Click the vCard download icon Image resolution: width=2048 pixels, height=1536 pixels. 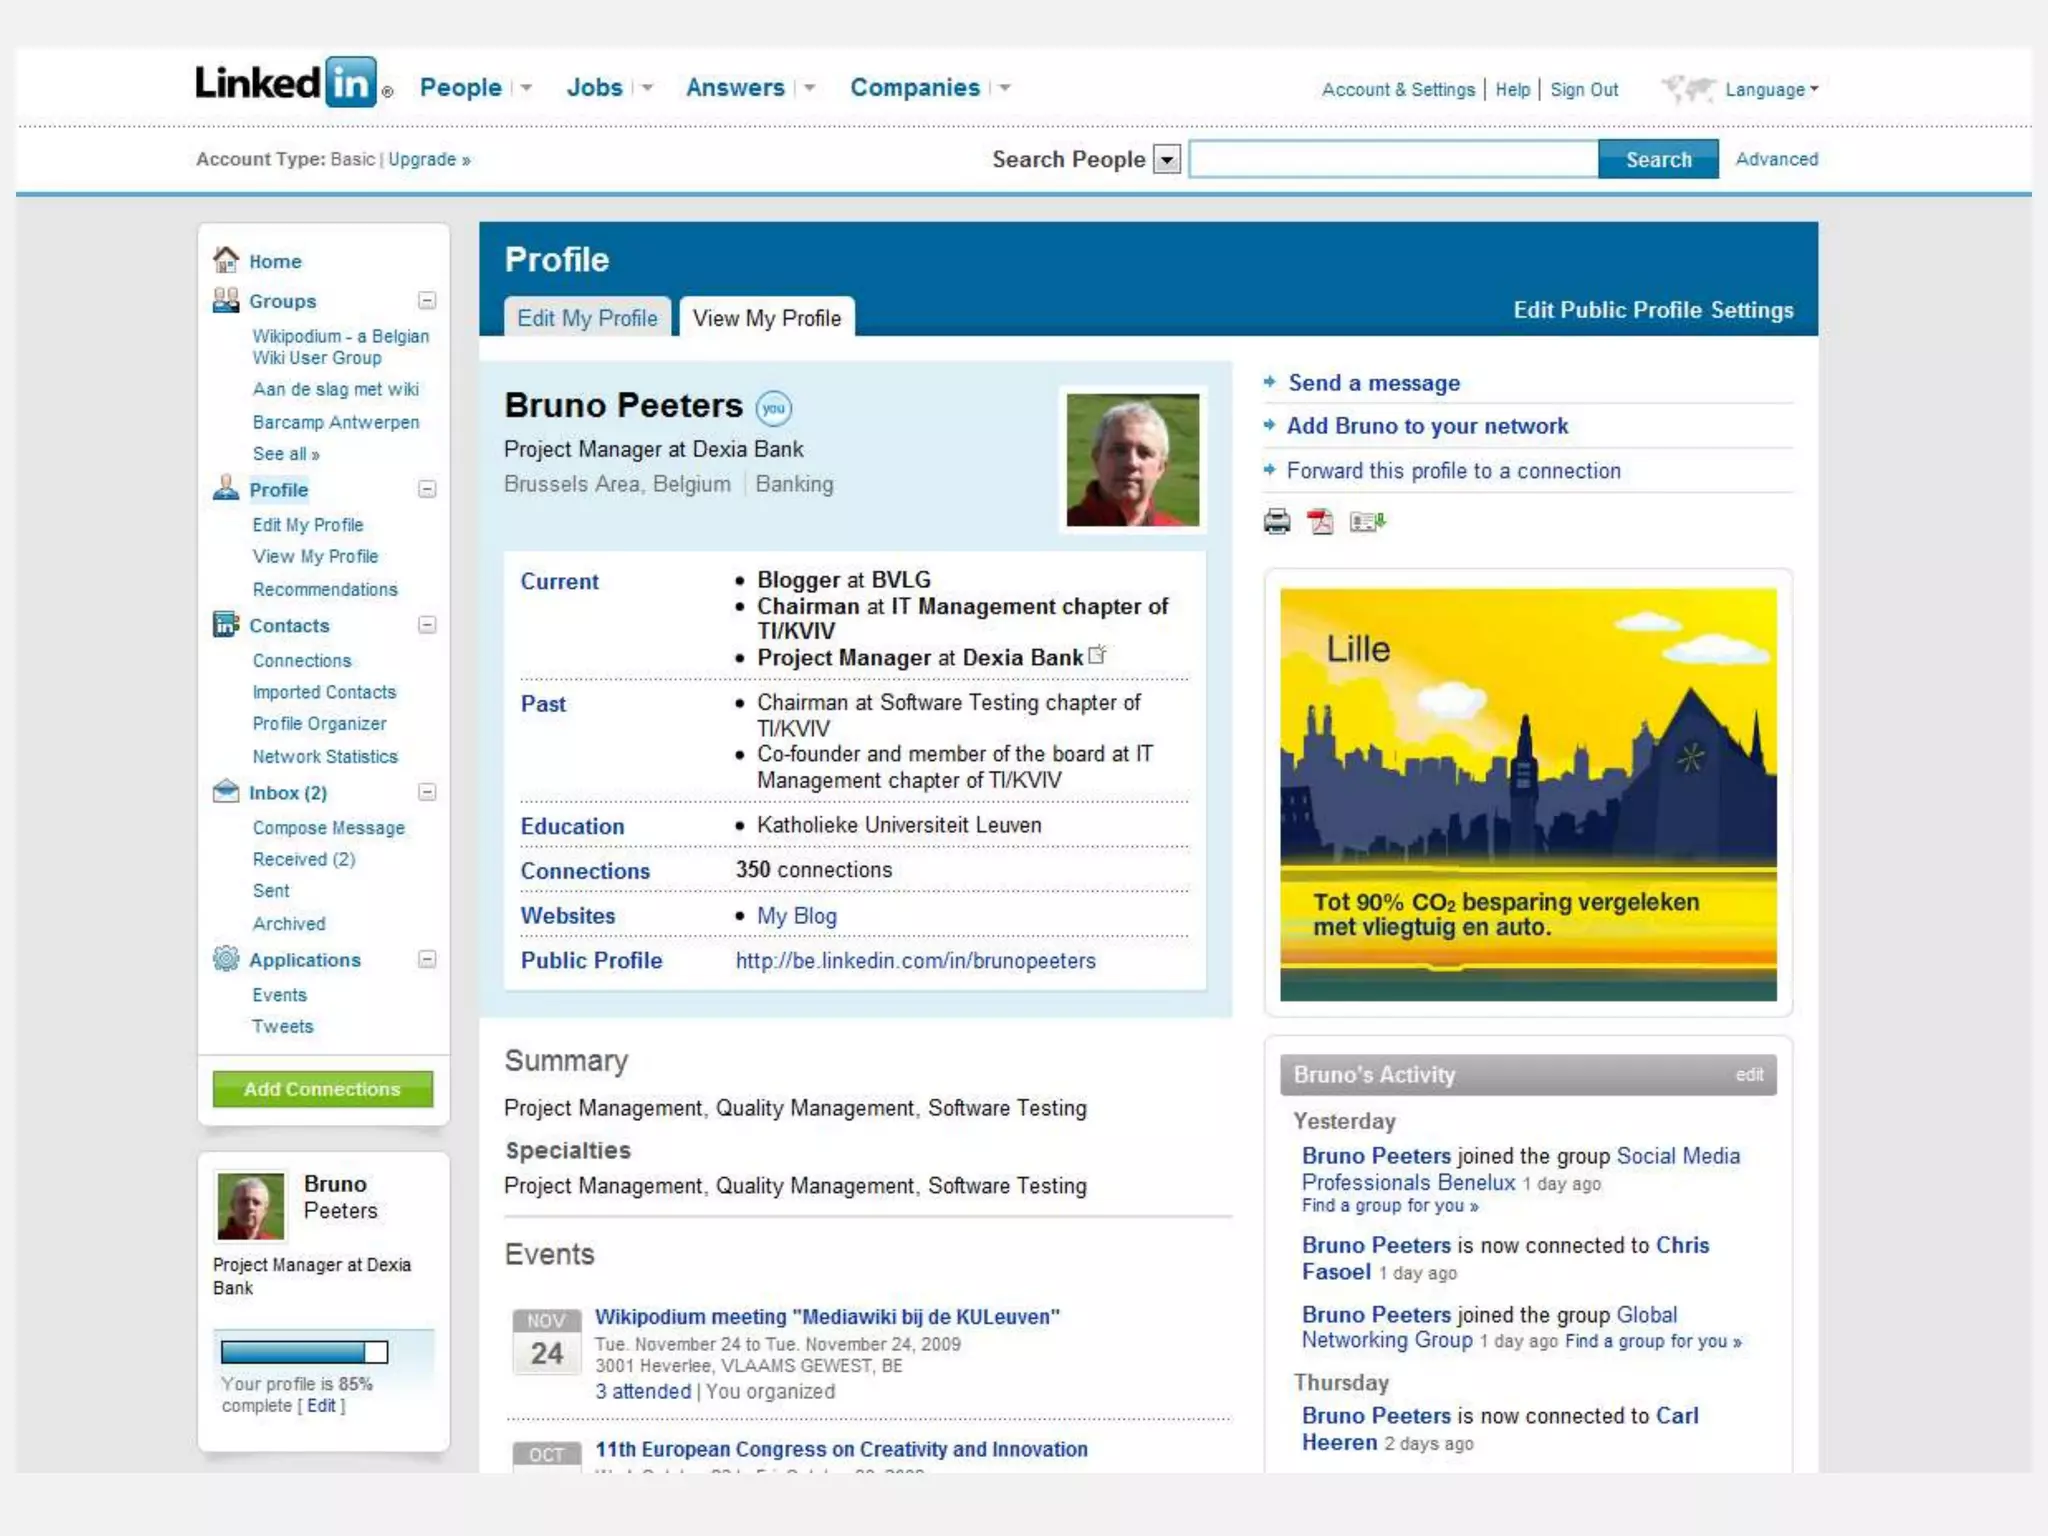point(1366,521)
